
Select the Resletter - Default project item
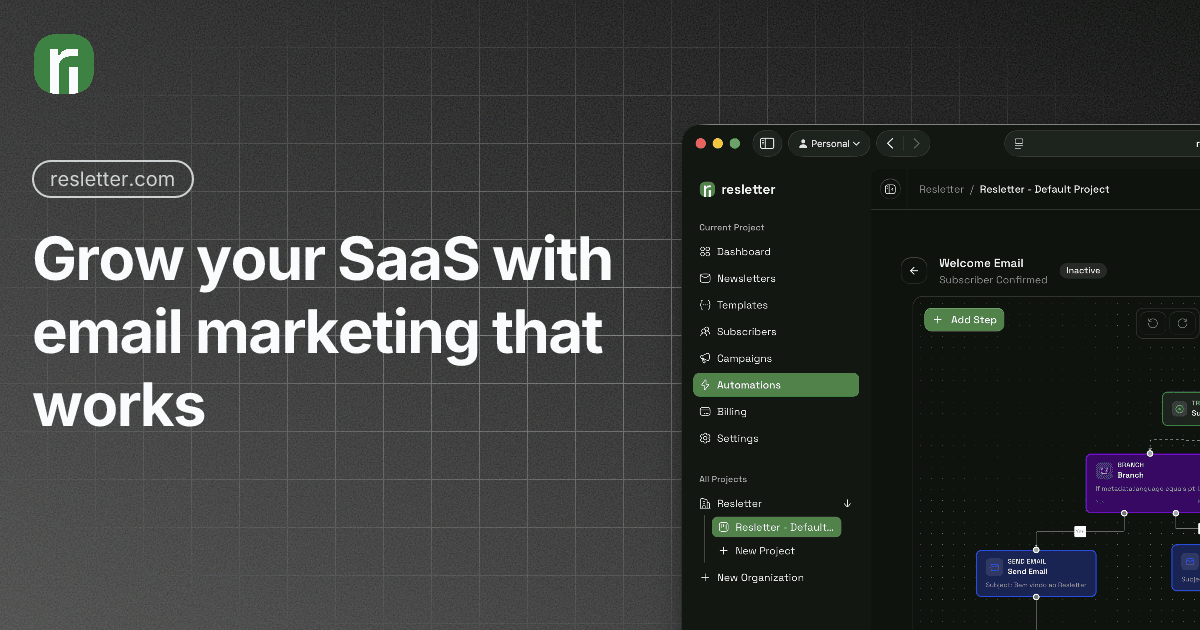click(x=777, y=527)
